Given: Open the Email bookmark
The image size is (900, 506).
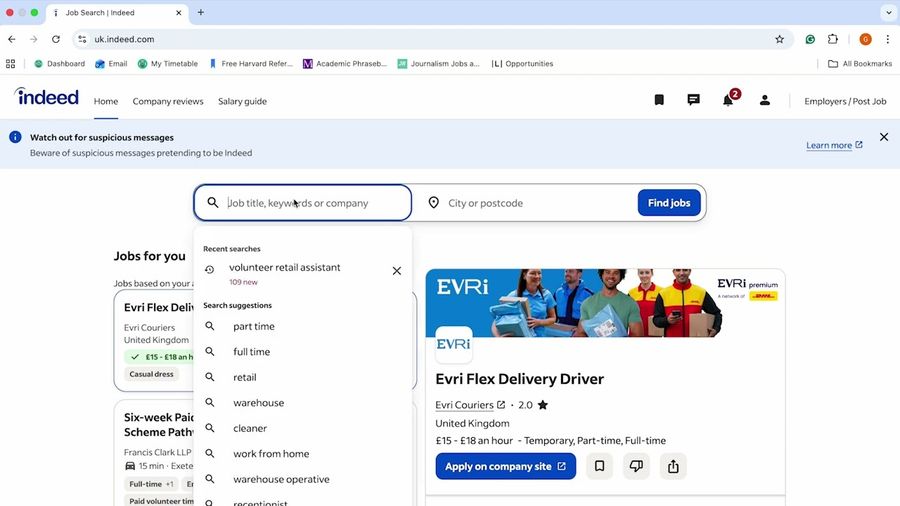Looking at the screenshot, I should (x=111, y=64).
